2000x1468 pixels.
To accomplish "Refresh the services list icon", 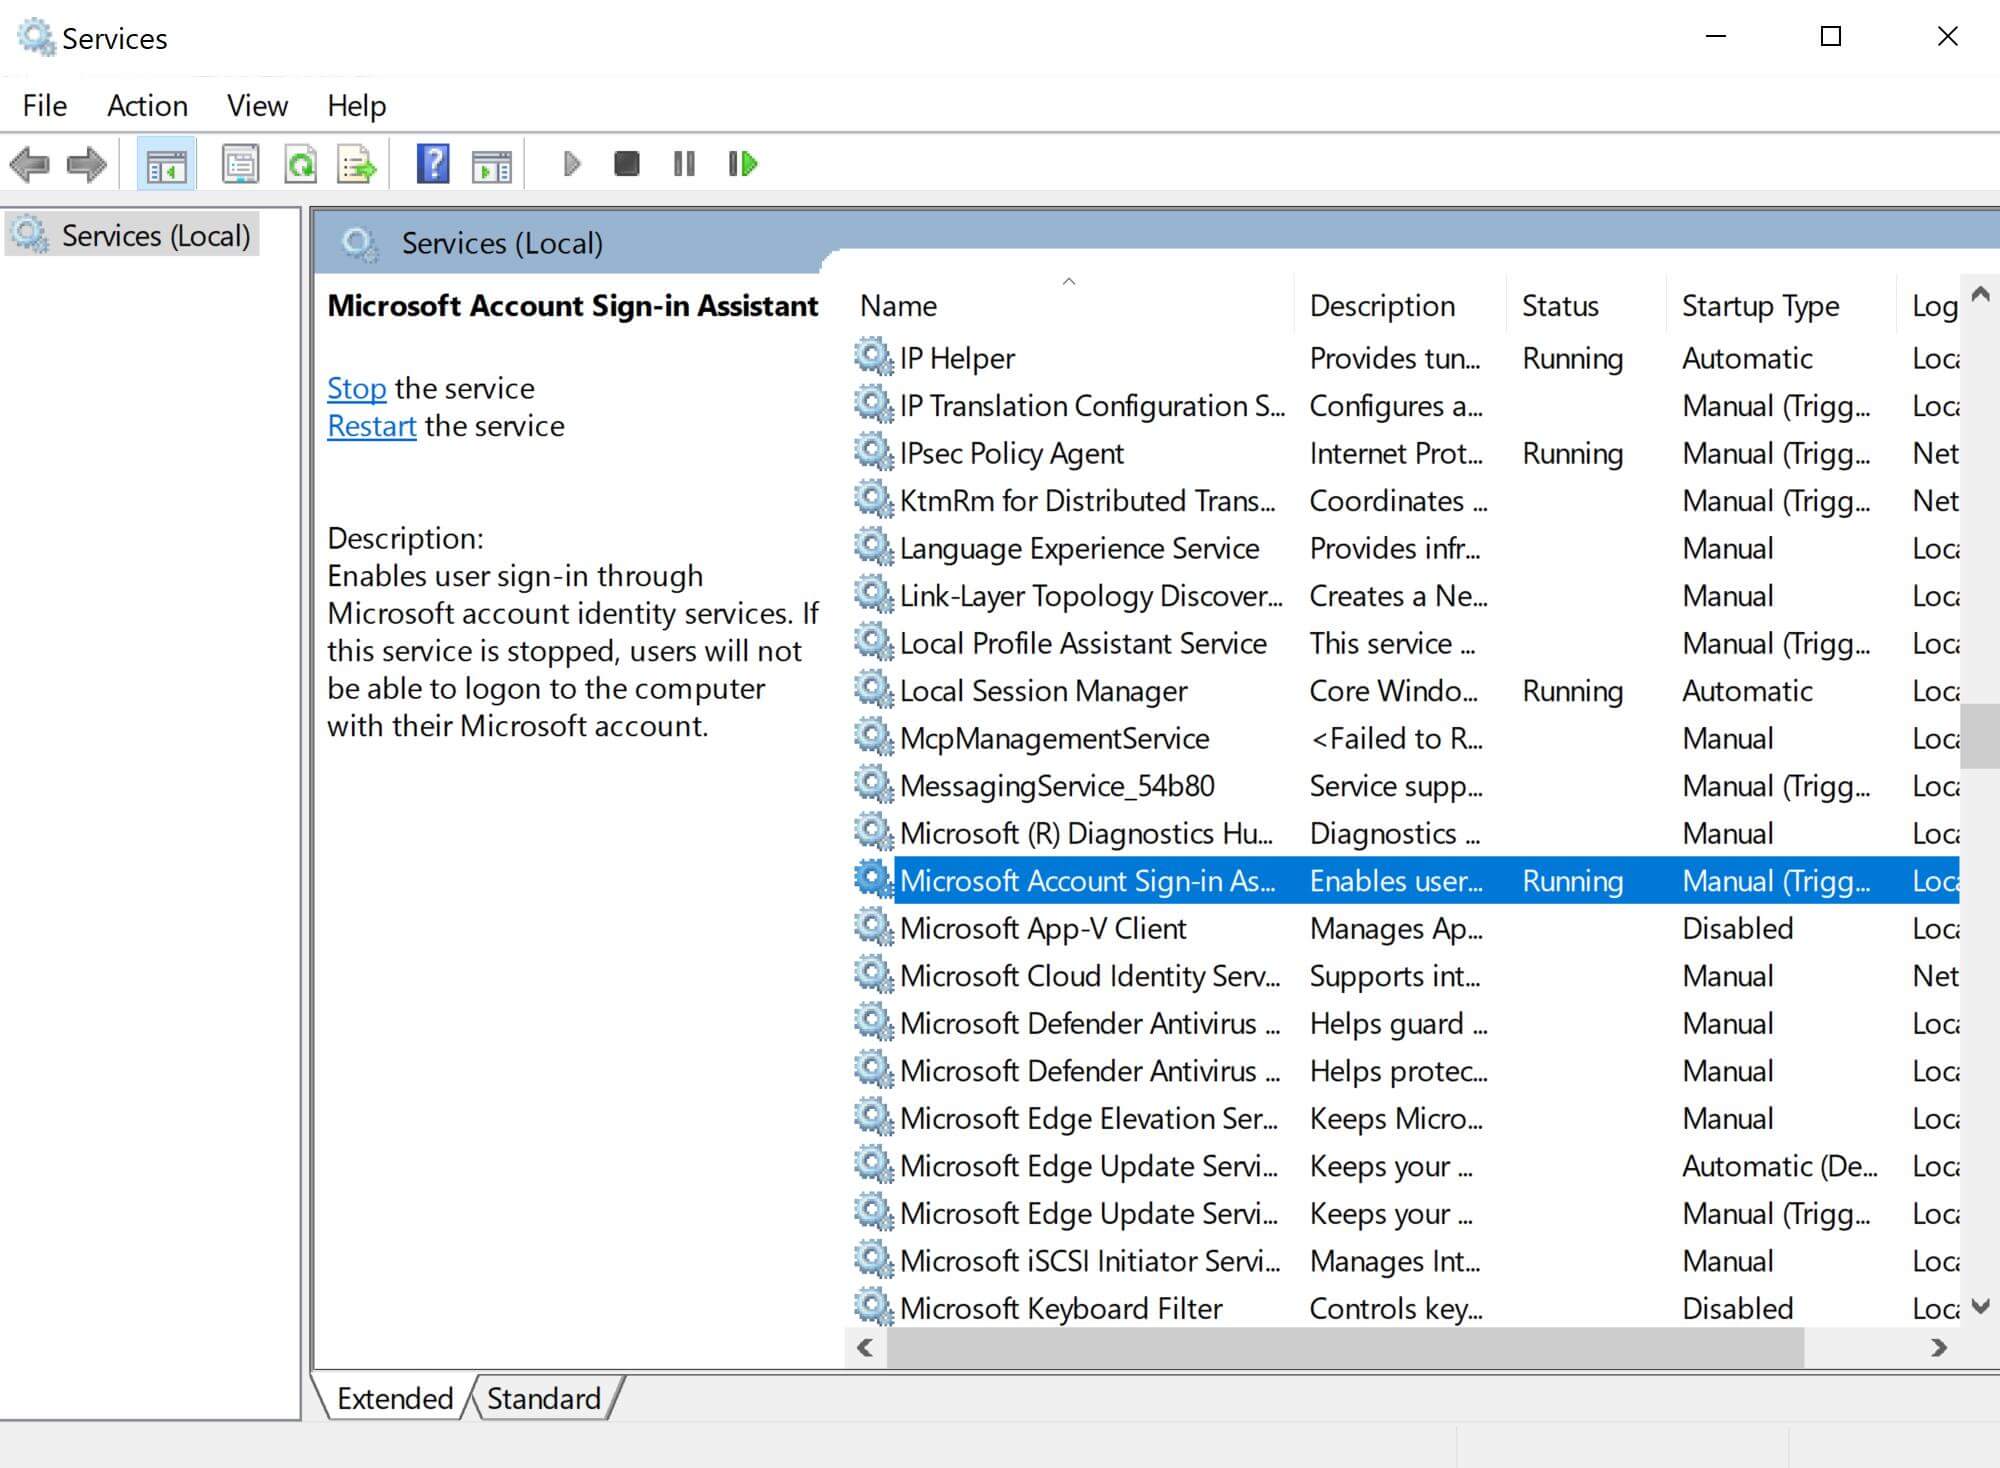I will point(300,164).
